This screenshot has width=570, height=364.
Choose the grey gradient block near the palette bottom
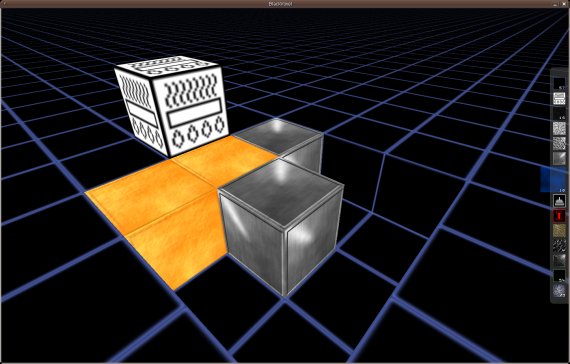point(559,260)
